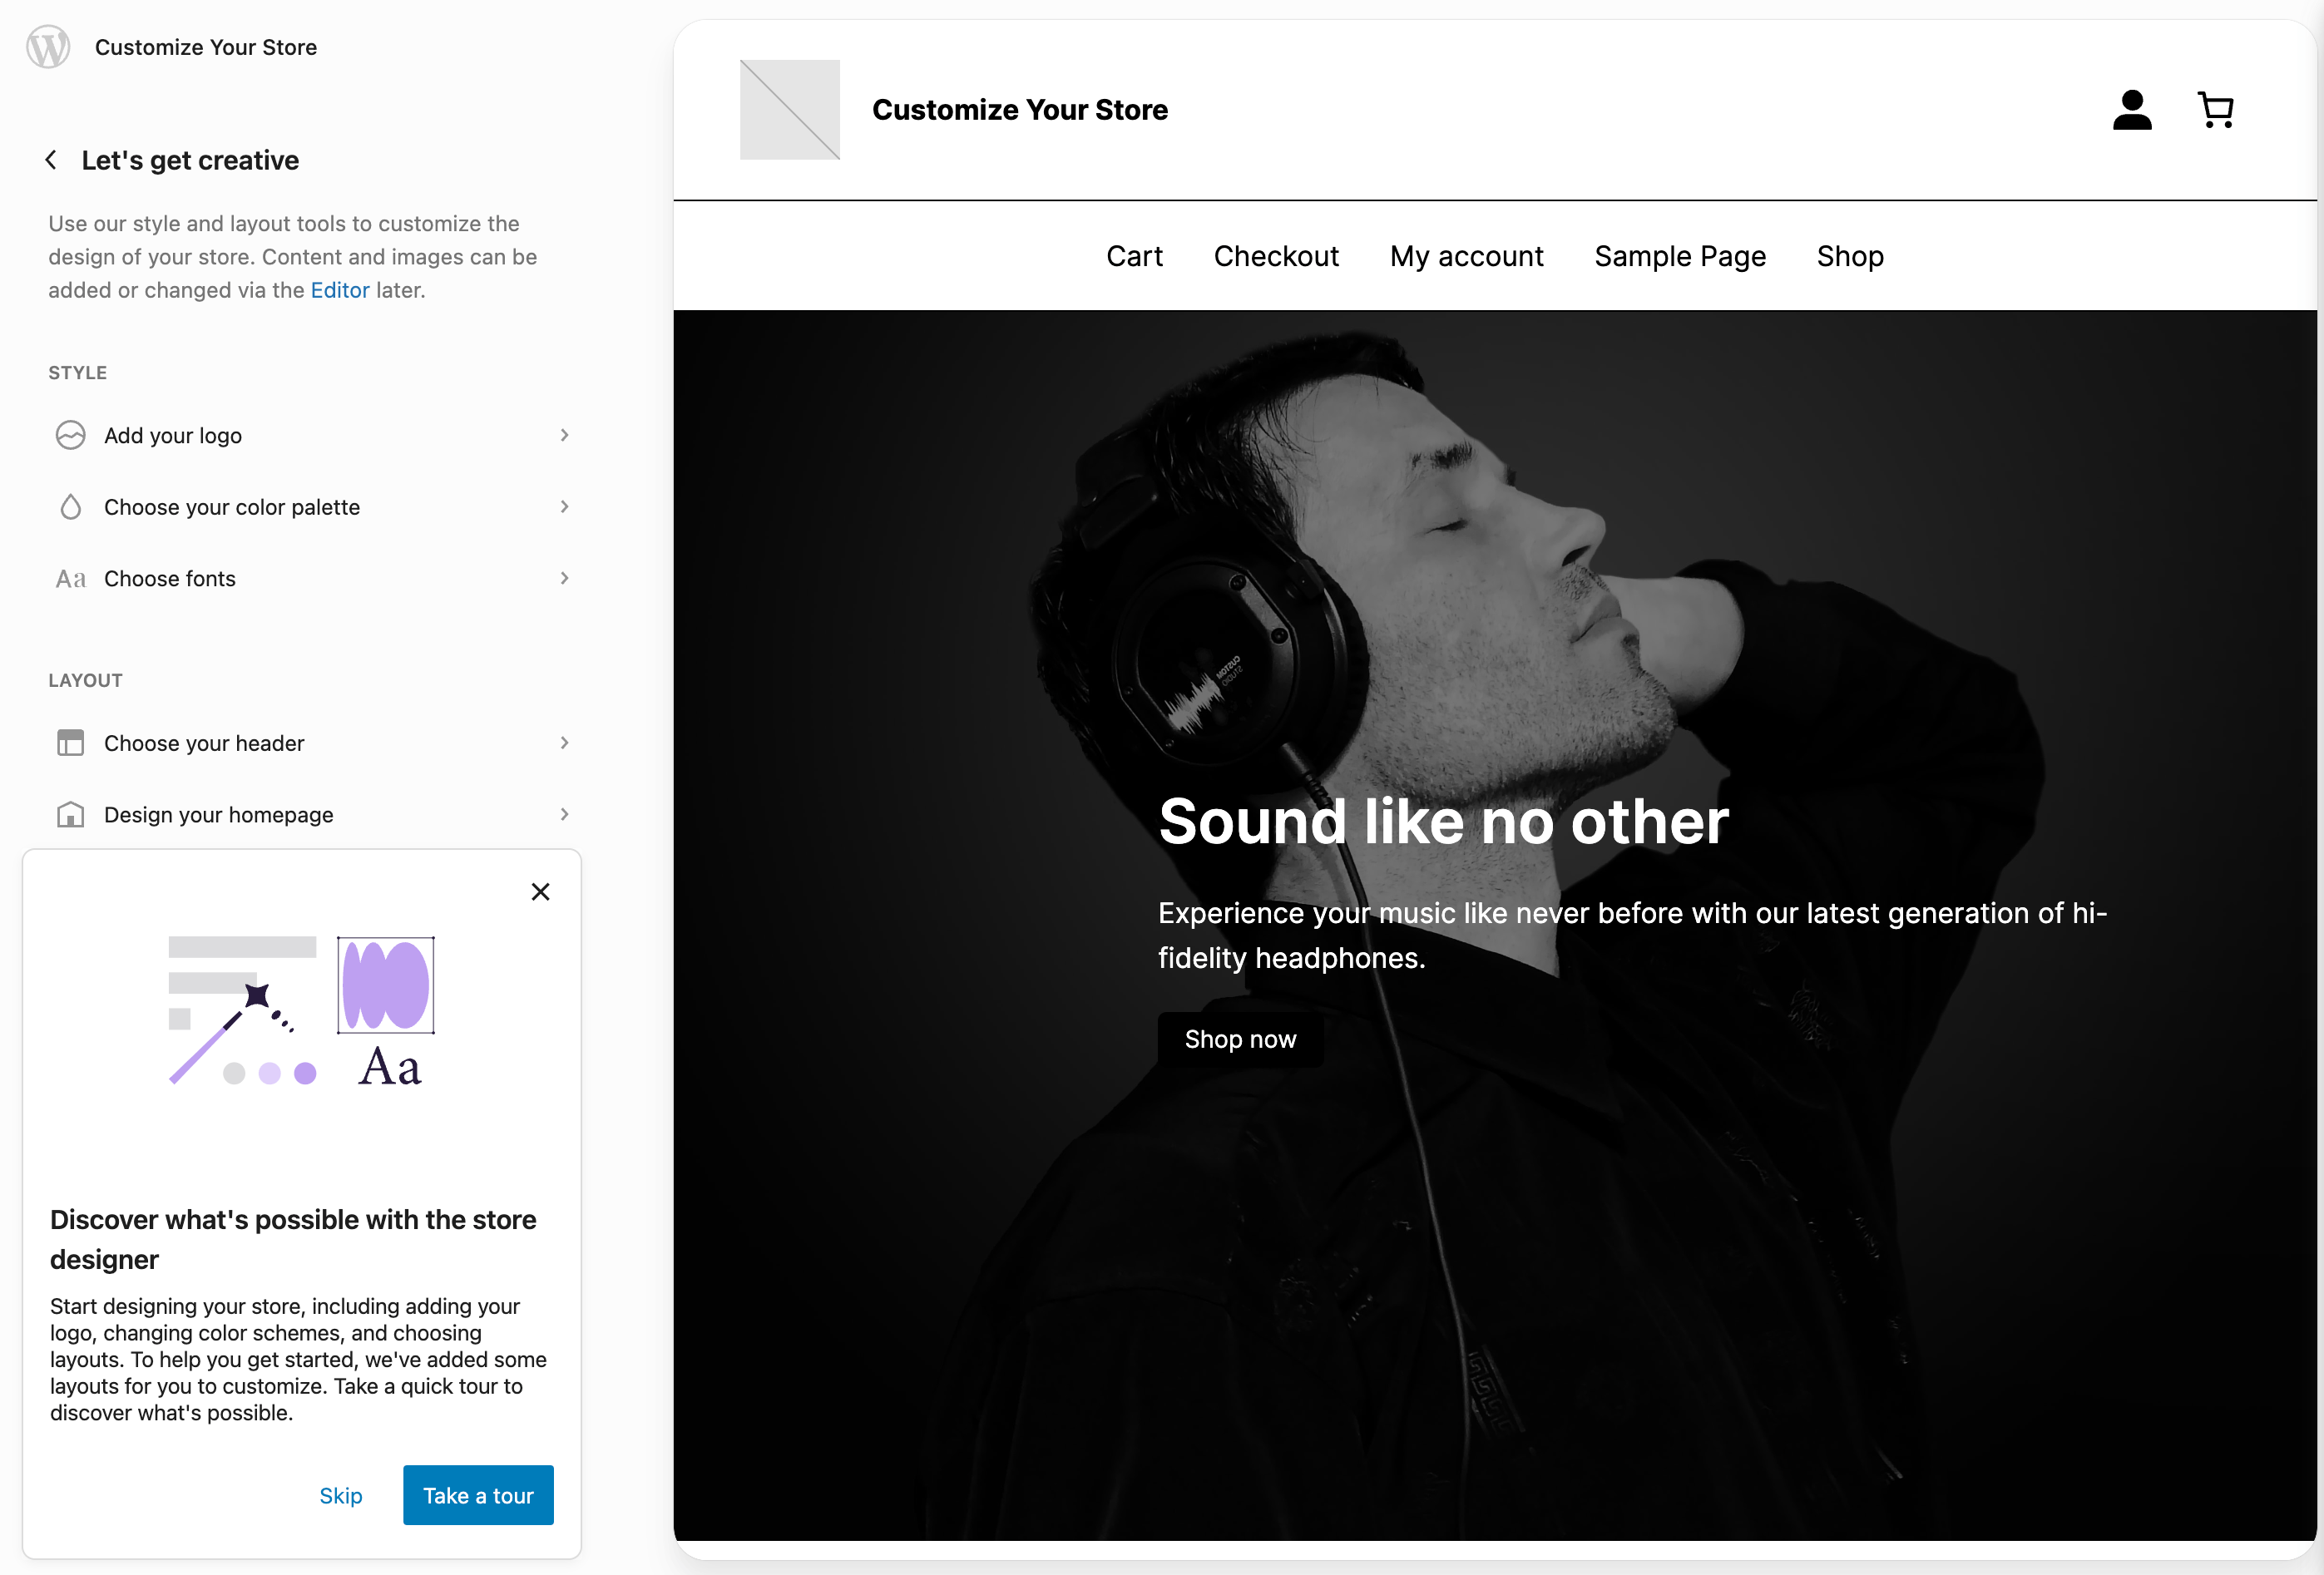Click the back arrow beside Let's get creative
The width and height of the screenshot is (2324, 1575).
click(50, 159)
